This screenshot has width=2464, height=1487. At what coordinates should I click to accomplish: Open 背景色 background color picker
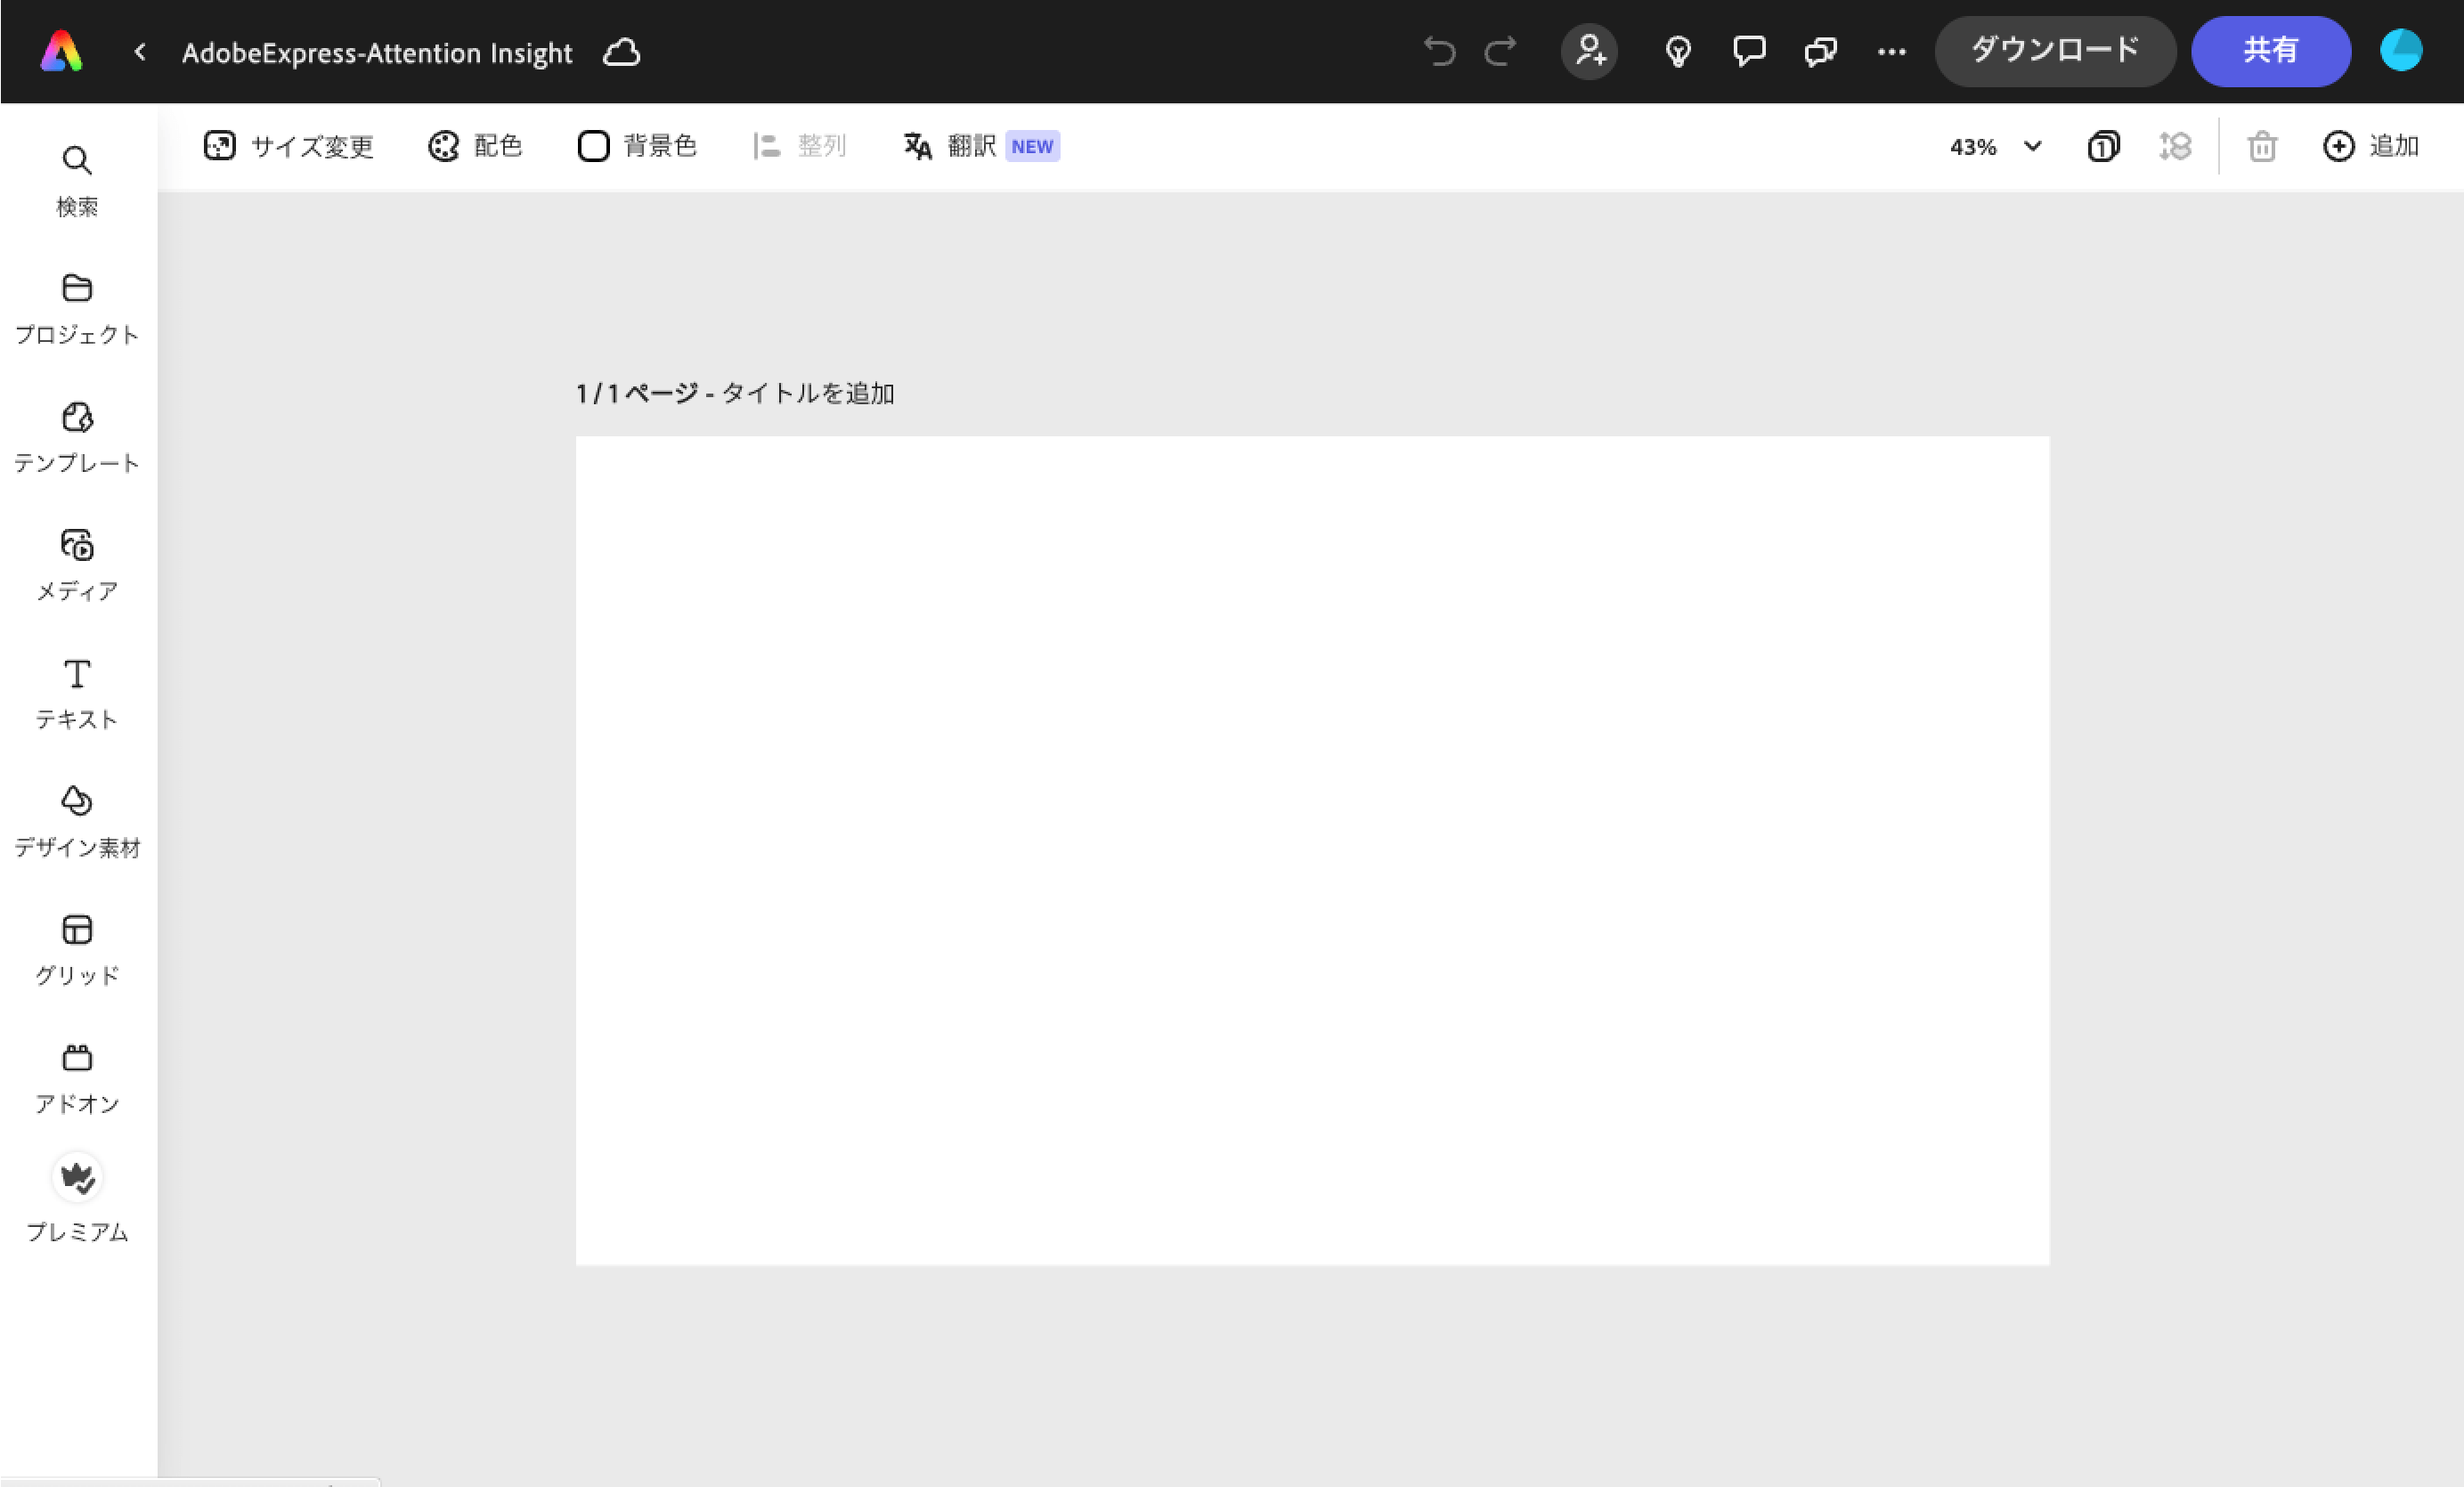[x=637, y=146]
